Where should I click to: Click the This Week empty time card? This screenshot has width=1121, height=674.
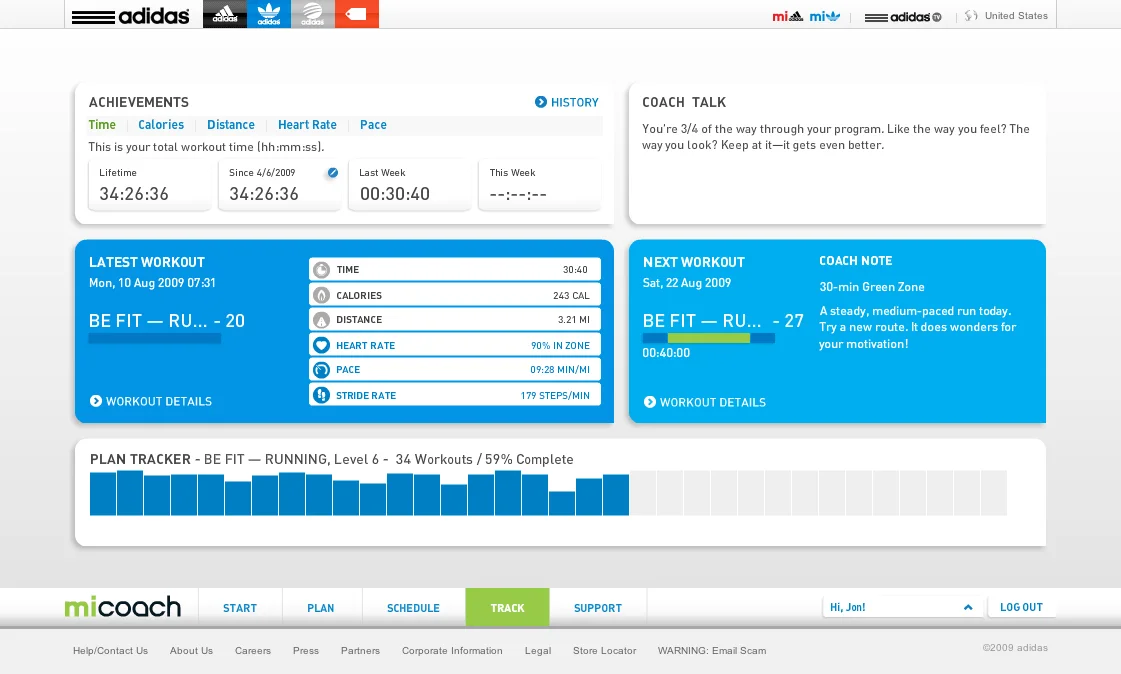(x=540, y=184)
